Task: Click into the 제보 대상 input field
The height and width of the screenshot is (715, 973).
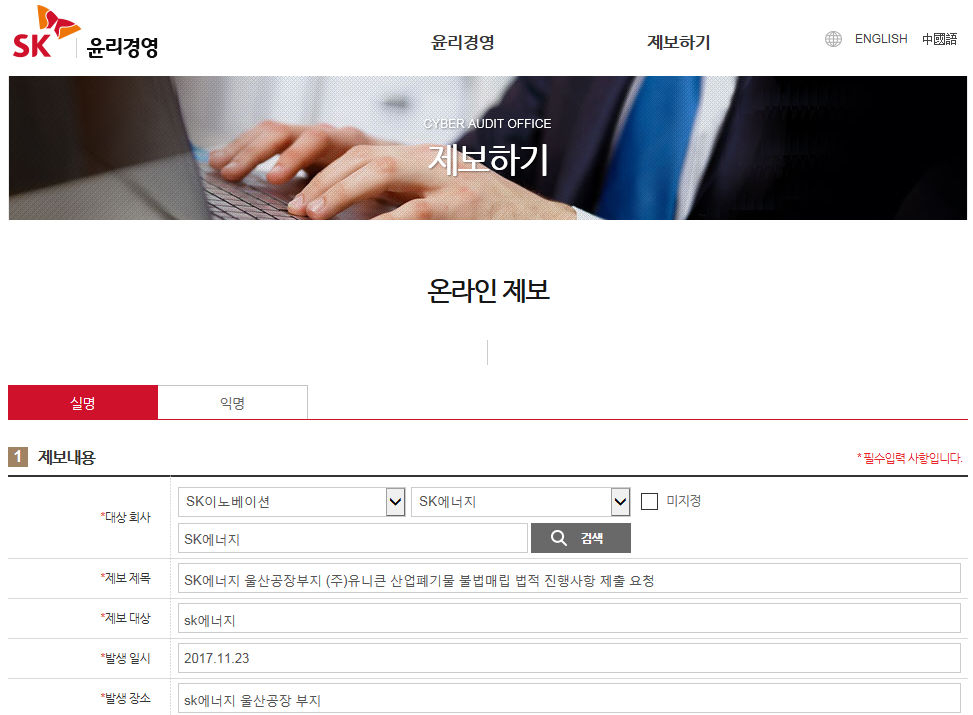Action: tap(569, 619)
